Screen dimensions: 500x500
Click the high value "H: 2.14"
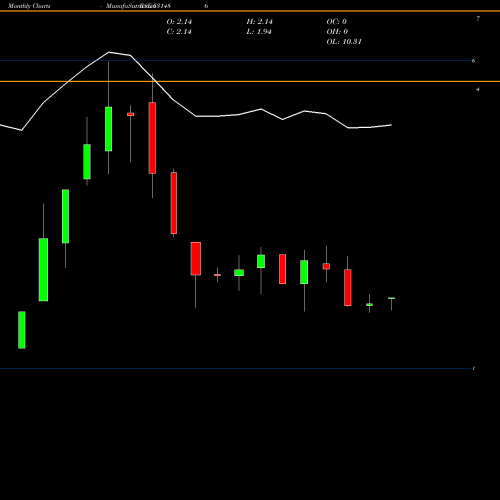tap(260, 22)
